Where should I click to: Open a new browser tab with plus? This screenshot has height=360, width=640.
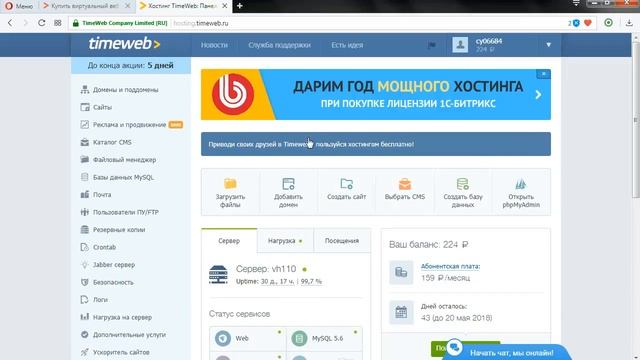pyautogui.click(x=240, y=6)
